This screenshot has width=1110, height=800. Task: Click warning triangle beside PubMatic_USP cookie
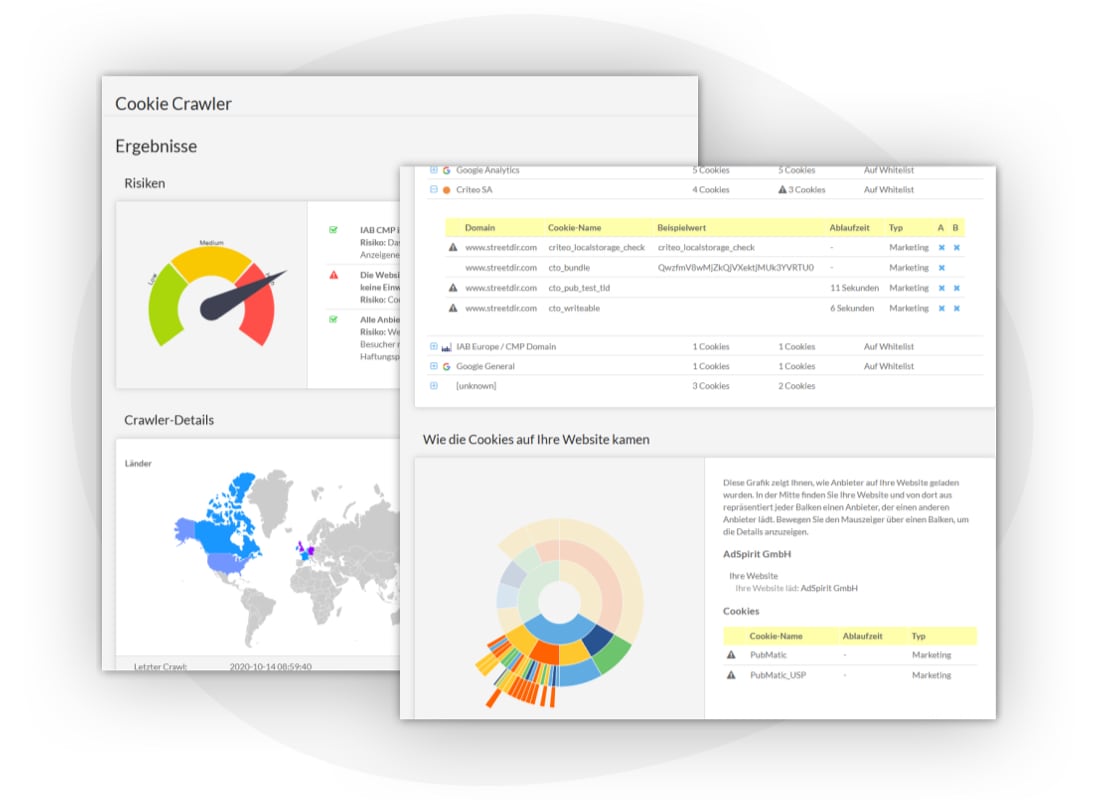click(731, 675)
